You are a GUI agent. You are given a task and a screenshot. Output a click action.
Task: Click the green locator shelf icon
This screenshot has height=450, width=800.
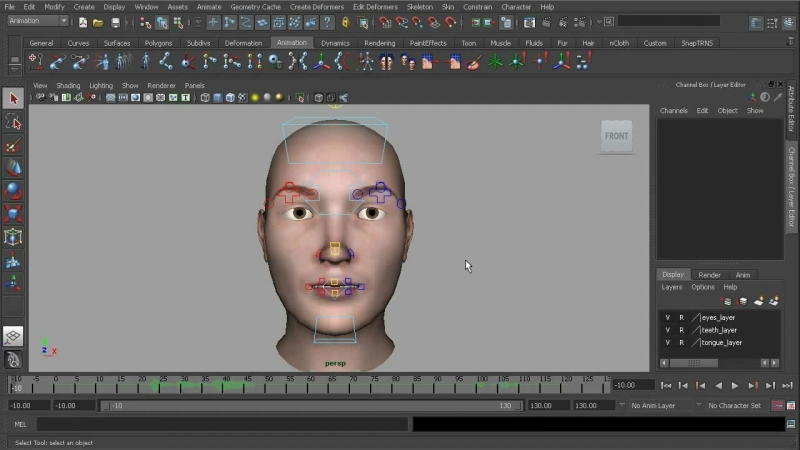[495, 62]
